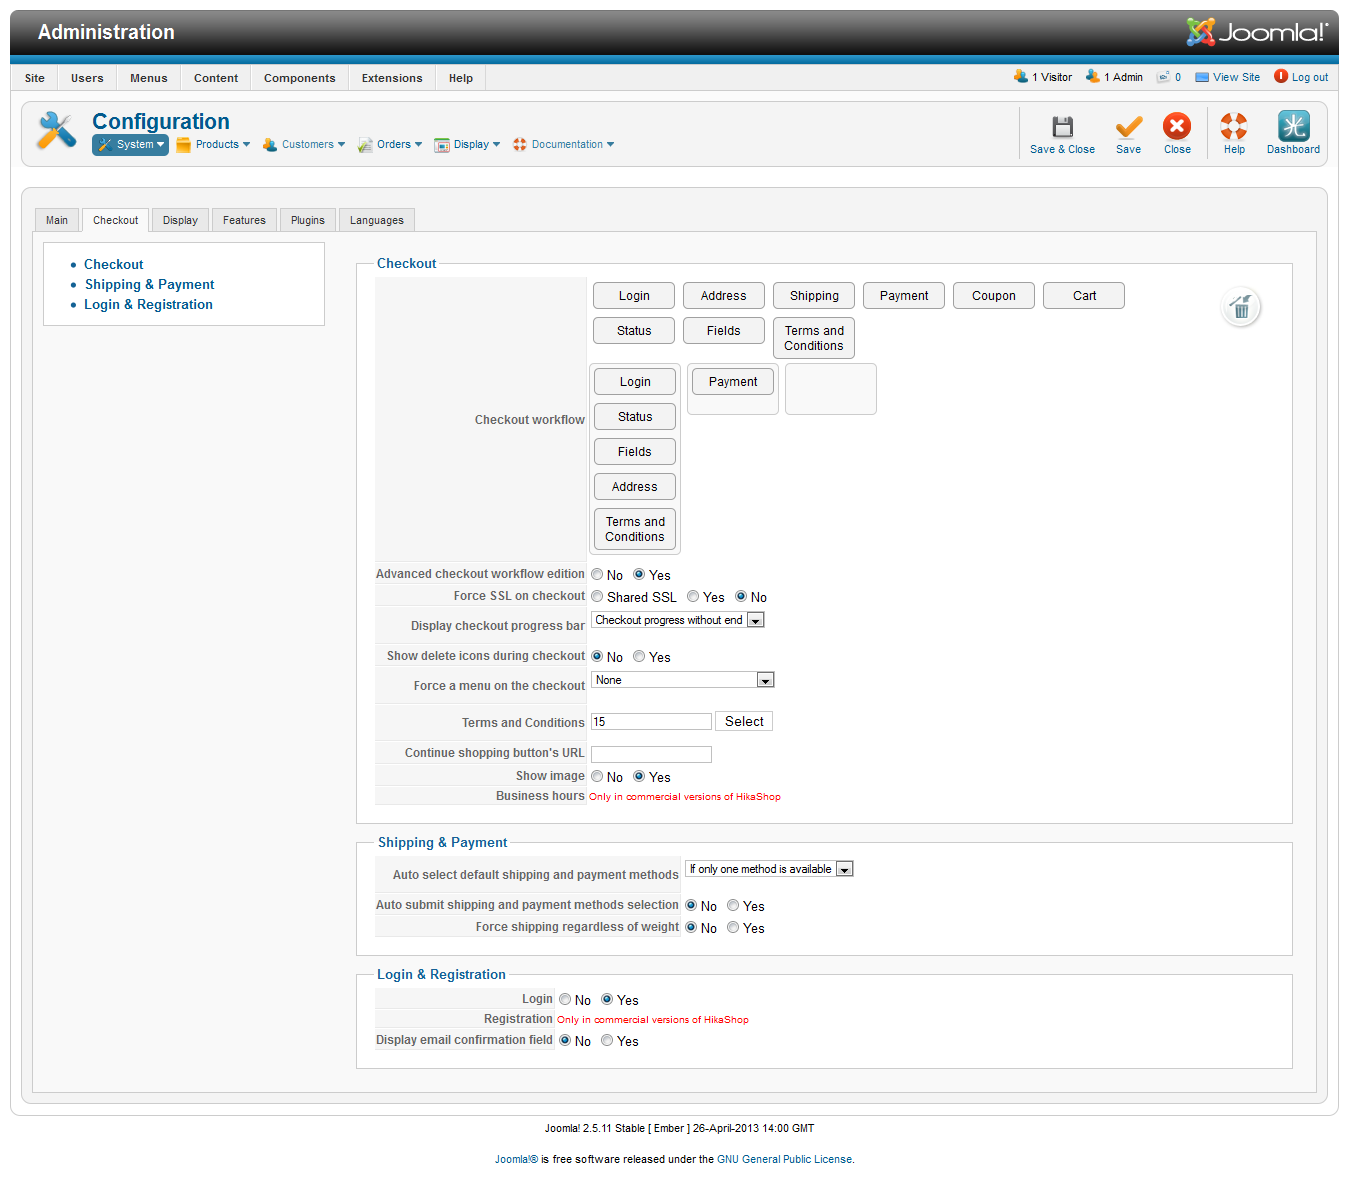Open the Help lifebuoy icon
This screenshot has width=1349, height=1189.
point(1234,126)
